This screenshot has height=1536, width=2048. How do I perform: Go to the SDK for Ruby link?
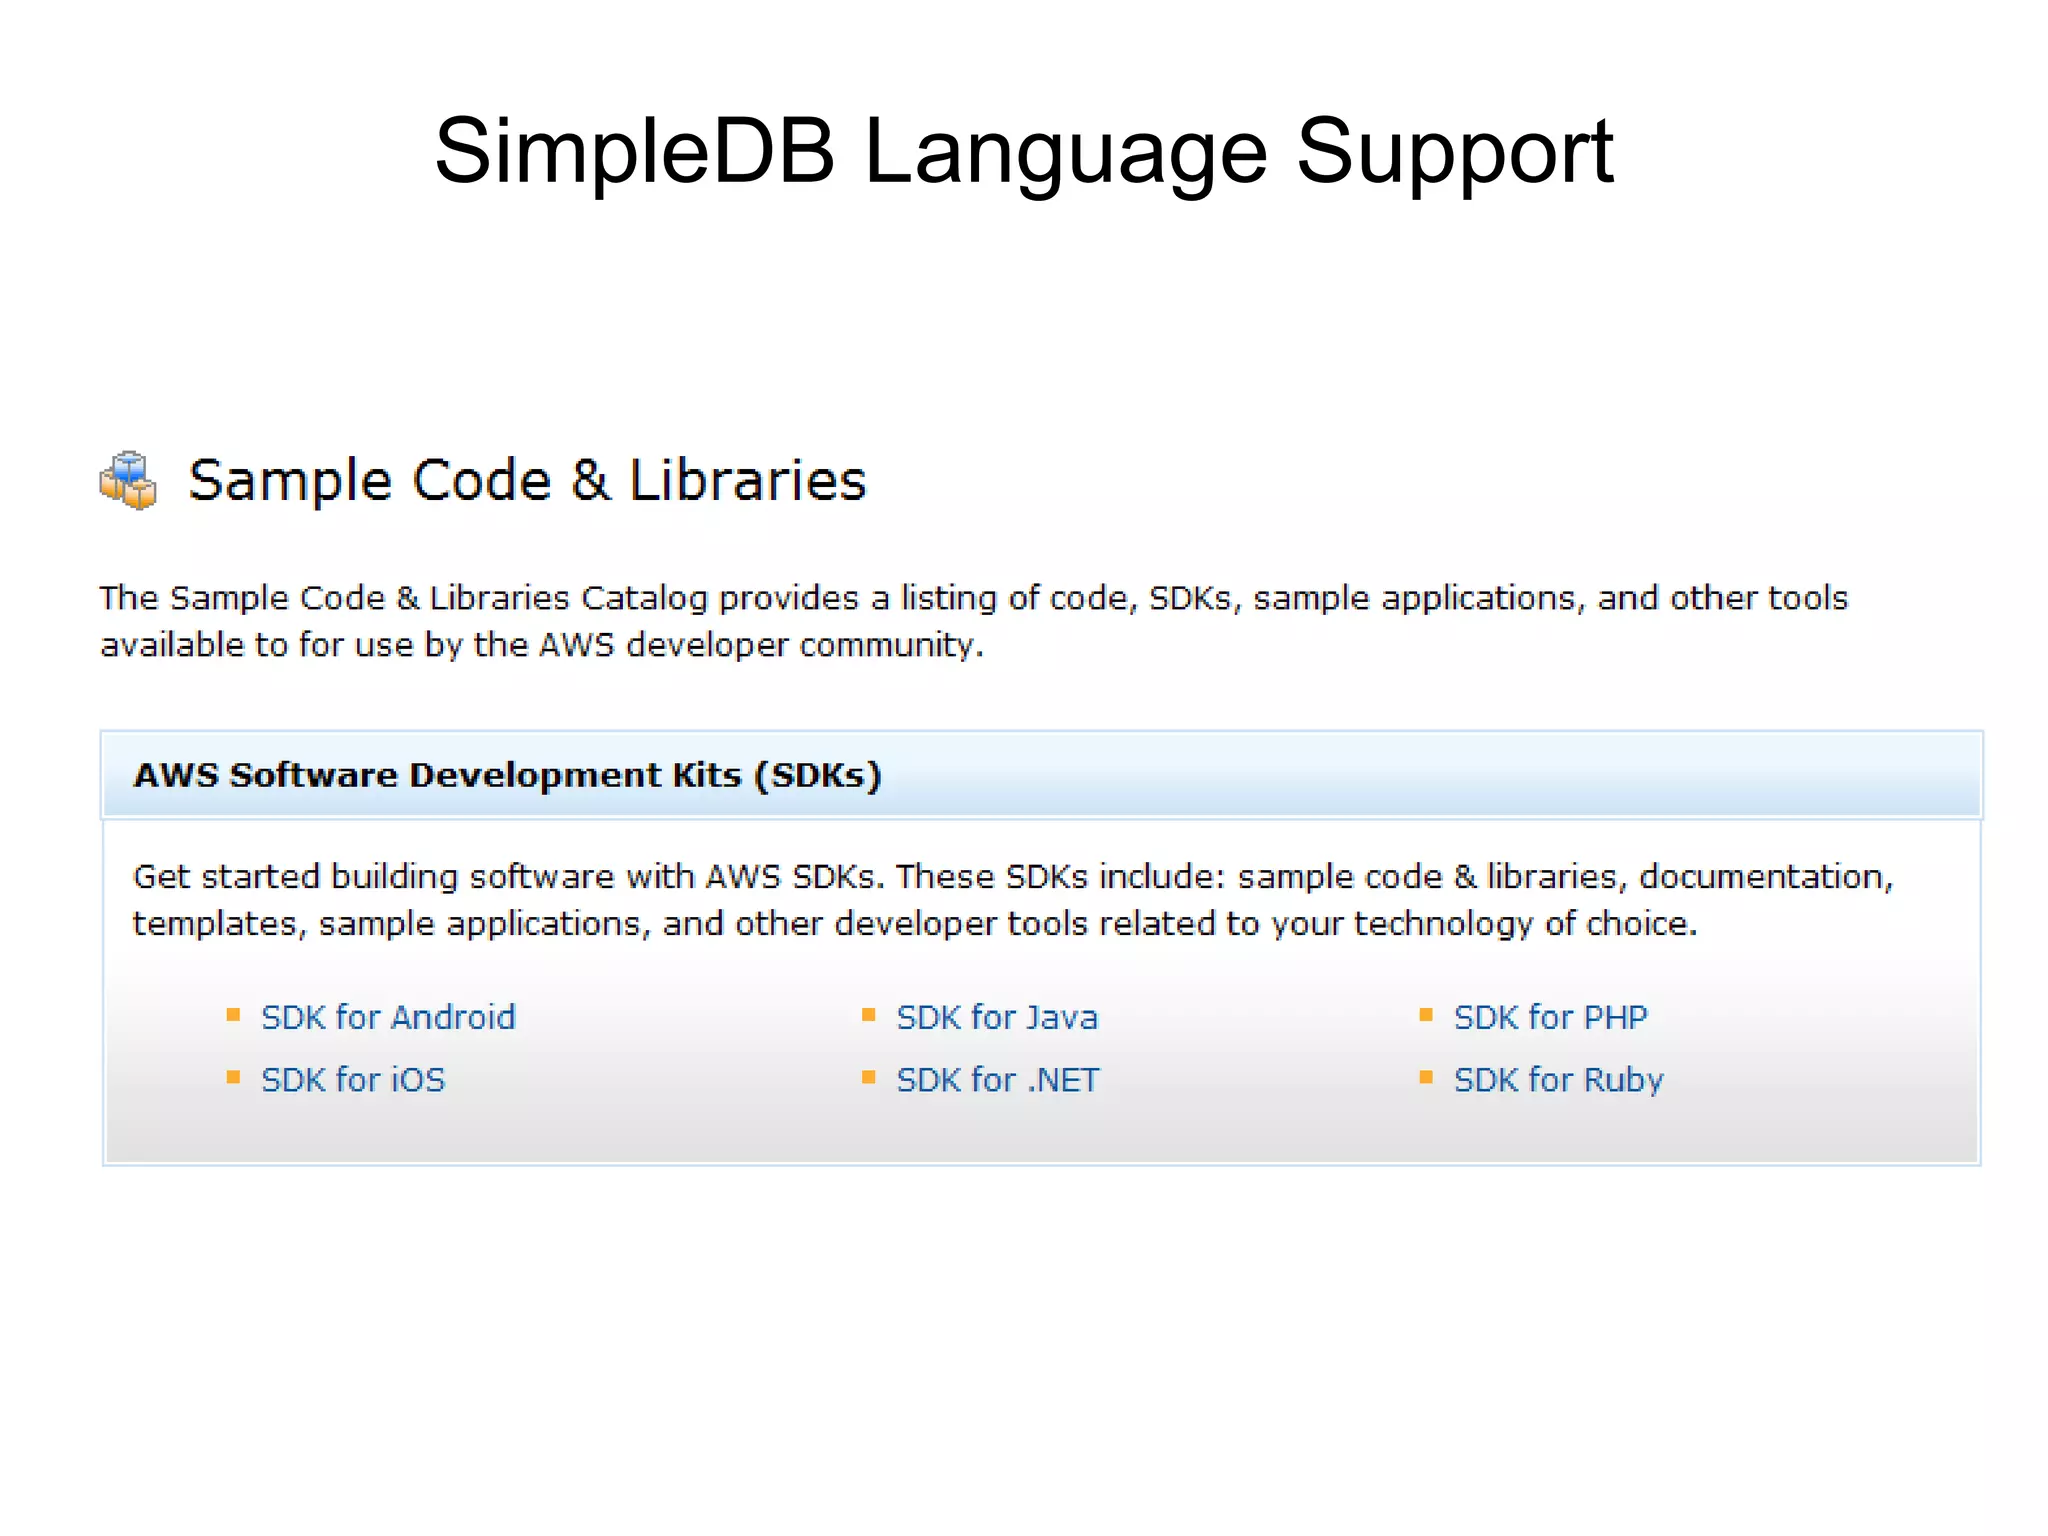click(1559, 1080)
